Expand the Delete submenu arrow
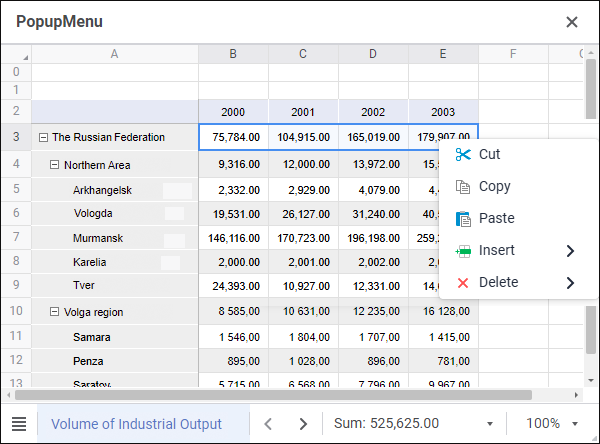 pyautogui.click(x=570, y=282)
